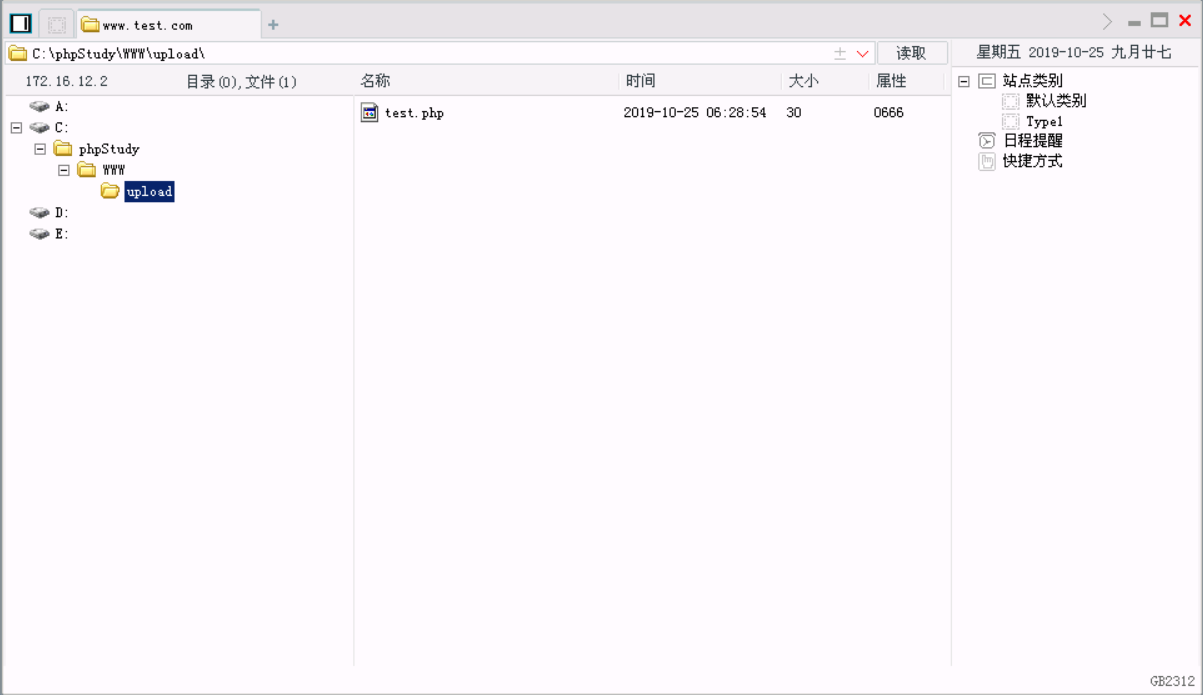Open a new tab with the plus button

tap(272, 23)
